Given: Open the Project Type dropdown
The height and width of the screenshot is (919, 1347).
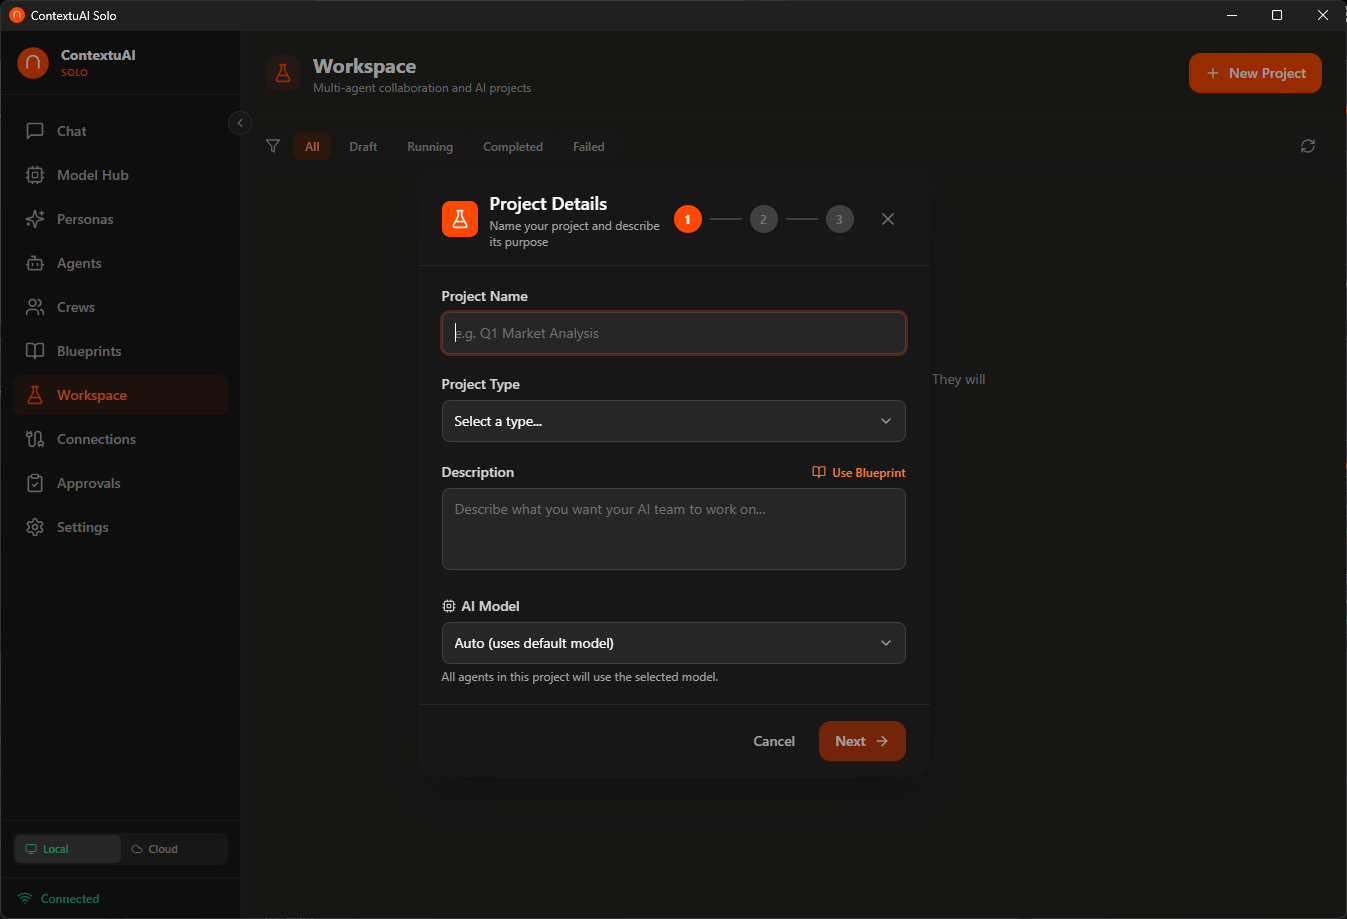Looking at the screenshot, I should [673, 421].
